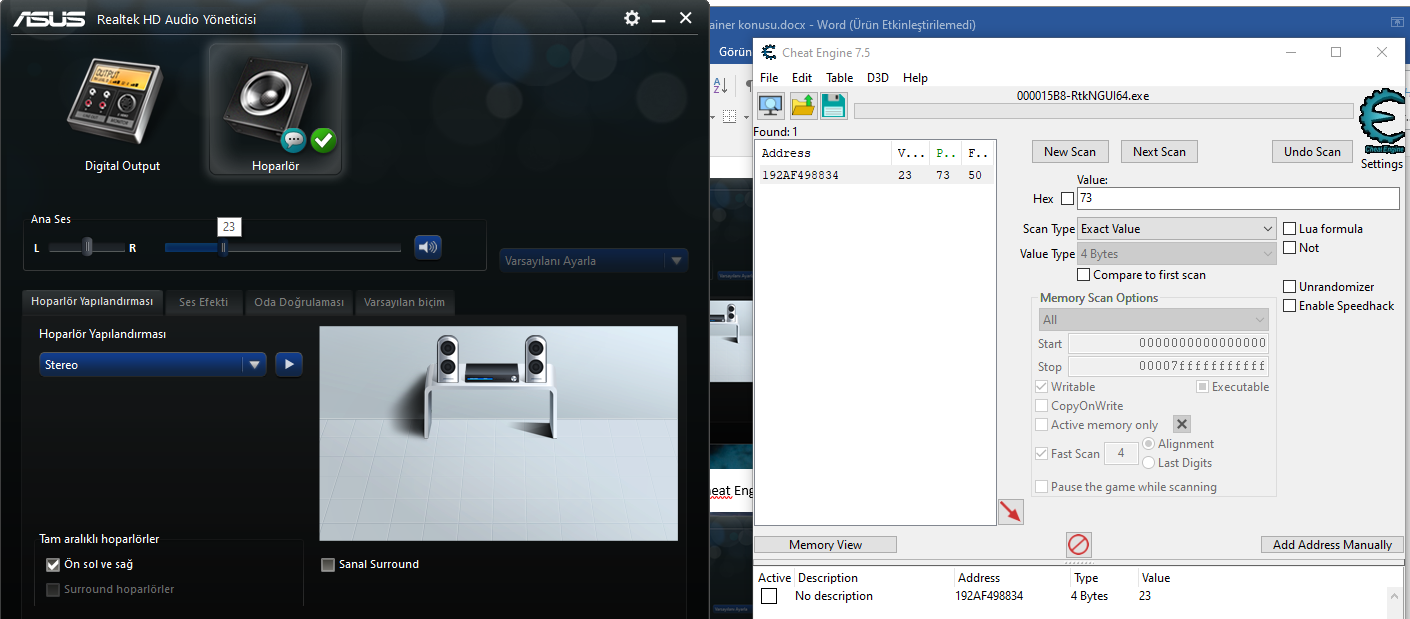Toggle Active checkbox for address 192AF498834

click(769, 596)
